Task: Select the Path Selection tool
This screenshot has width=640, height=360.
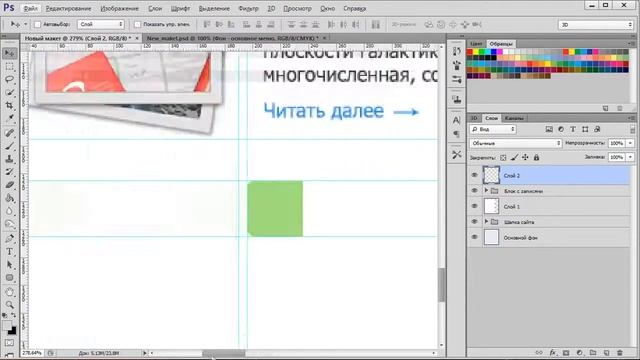Action: click(9, 265)
